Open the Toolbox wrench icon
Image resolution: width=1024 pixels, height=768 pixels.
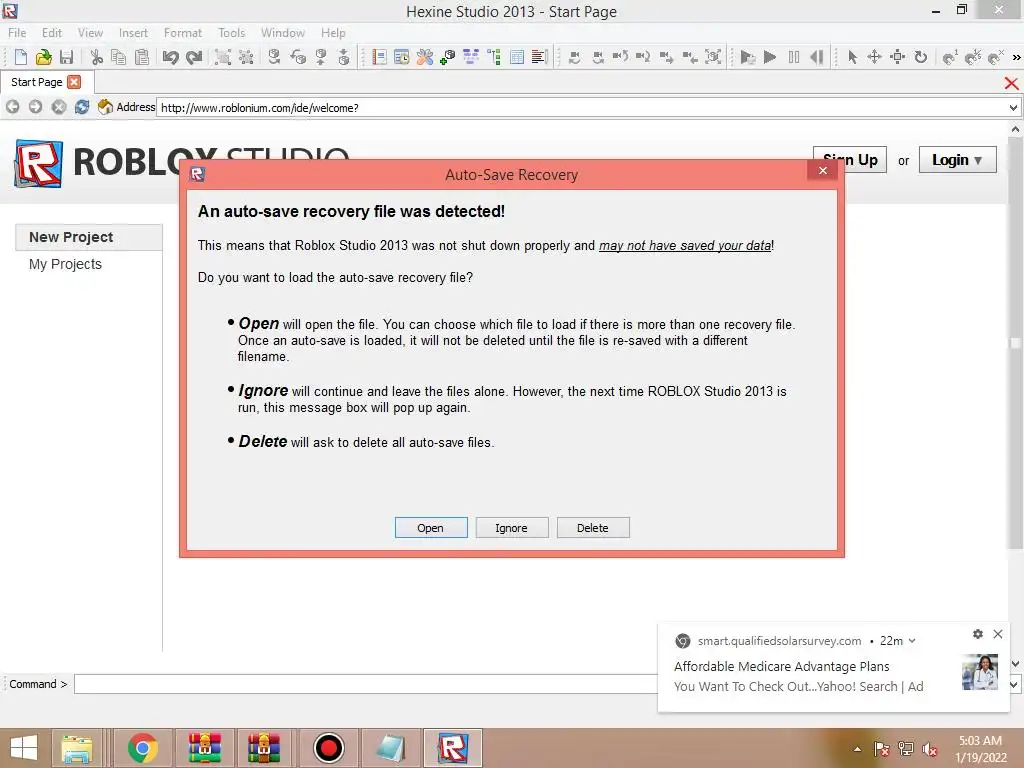pyautogui.click(x=425, y=57)
